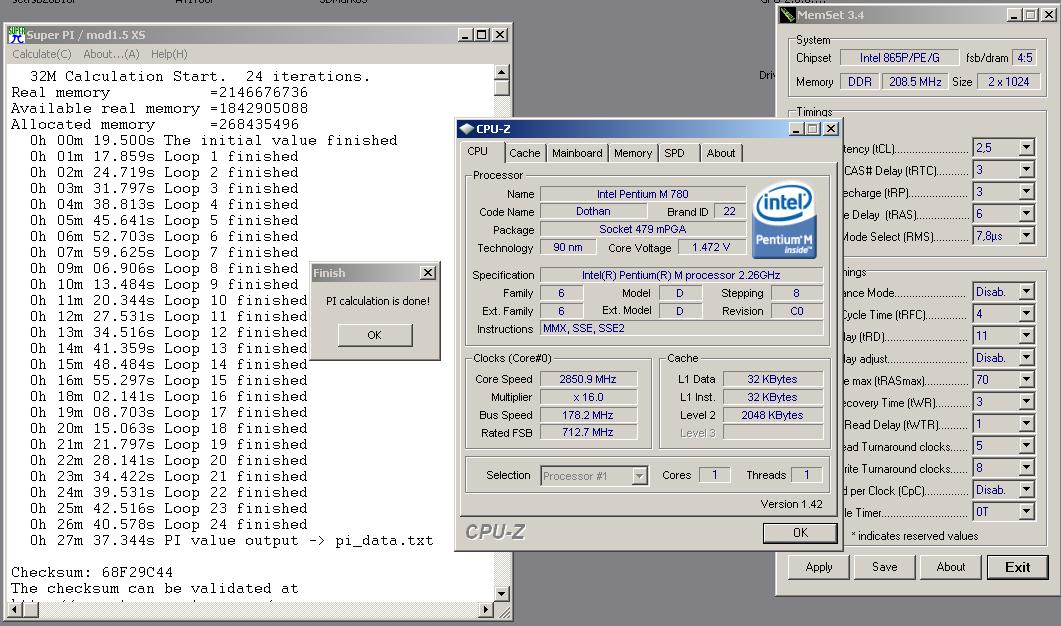
Task: Open the per Clock (CpC) dropdown
Action: pyautogui.click(x=1026, y=490)
